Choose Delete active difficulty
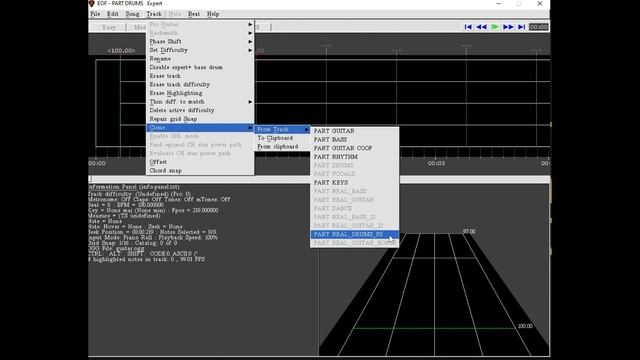 (x=200, y=110)
